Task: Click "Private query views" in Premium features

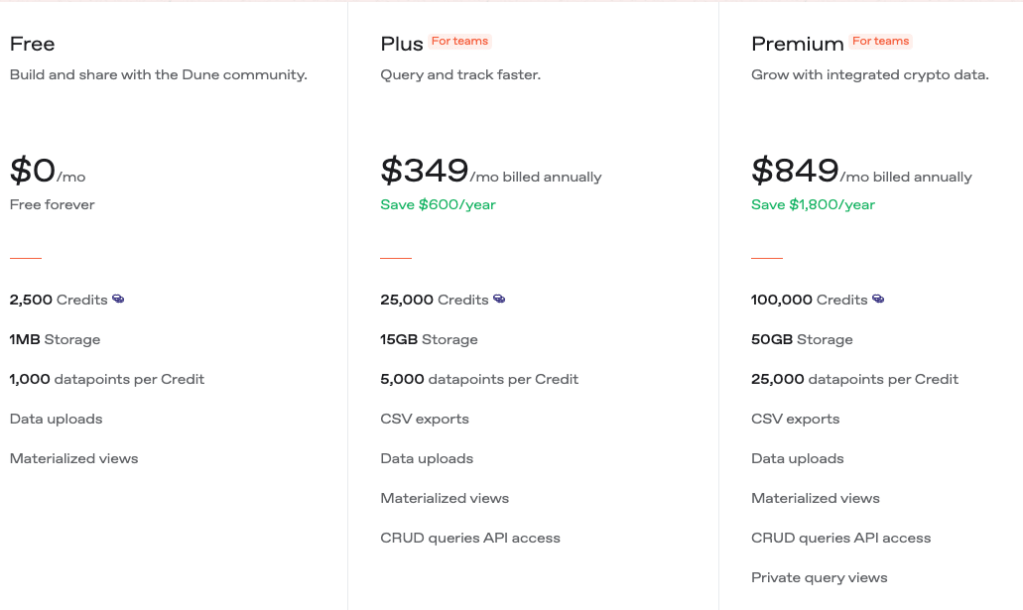Action: (819, 577)
